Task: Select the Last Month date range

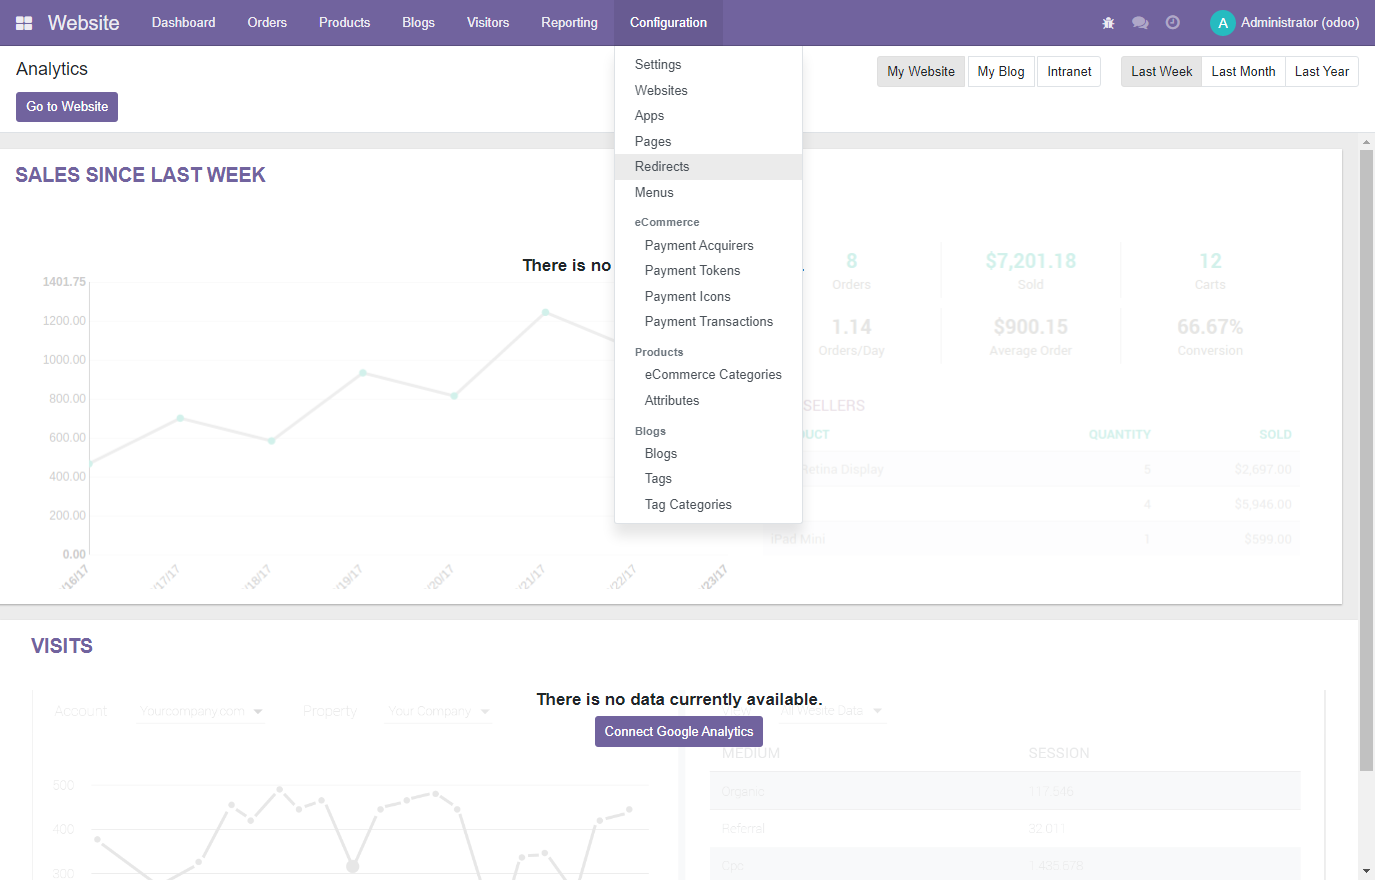Action: click(1243, 72)
